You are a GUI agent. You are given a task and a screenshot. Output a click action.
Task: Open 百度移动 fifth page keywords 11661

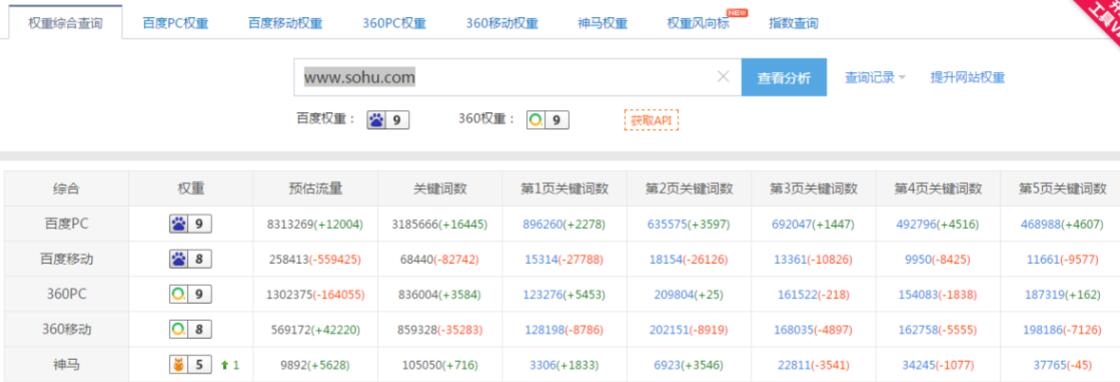coord(1043,259)
